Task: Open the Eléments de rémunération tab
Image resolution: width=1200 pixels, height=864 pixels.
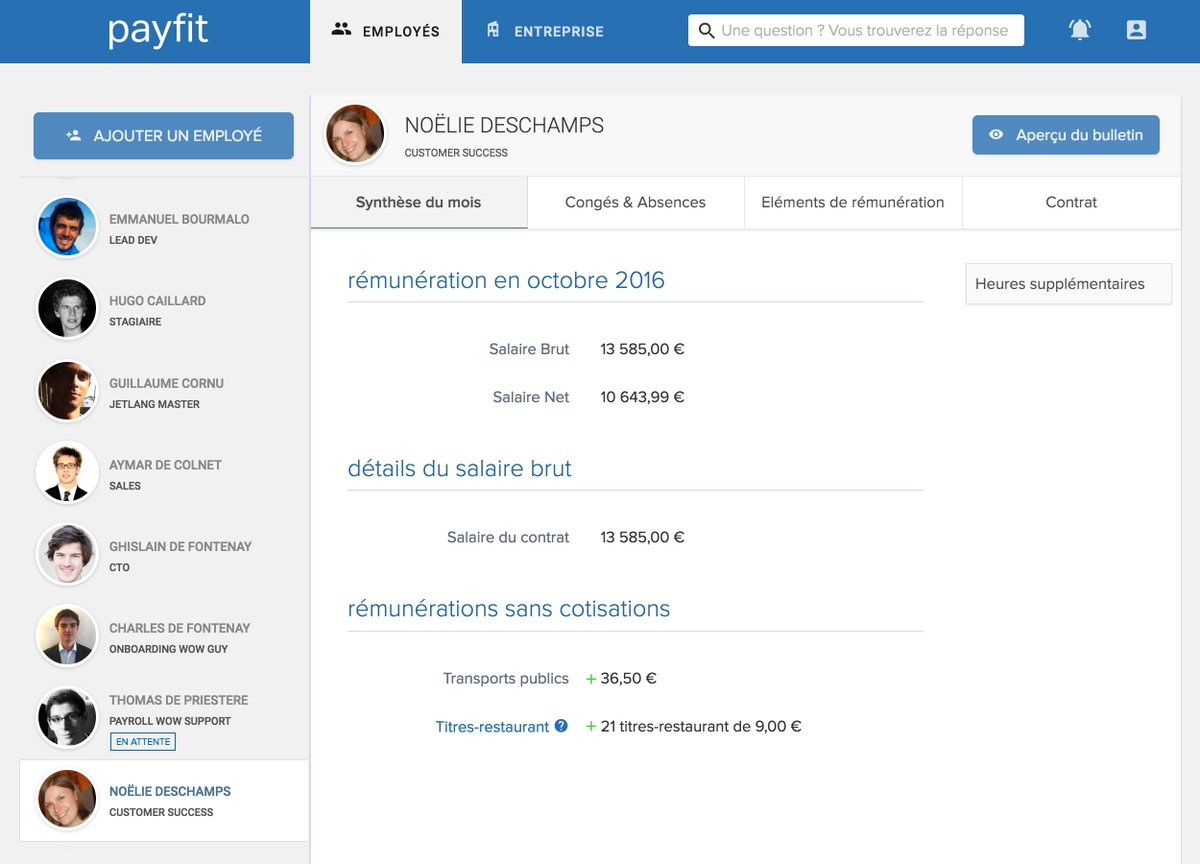Action: click(853, 202)
